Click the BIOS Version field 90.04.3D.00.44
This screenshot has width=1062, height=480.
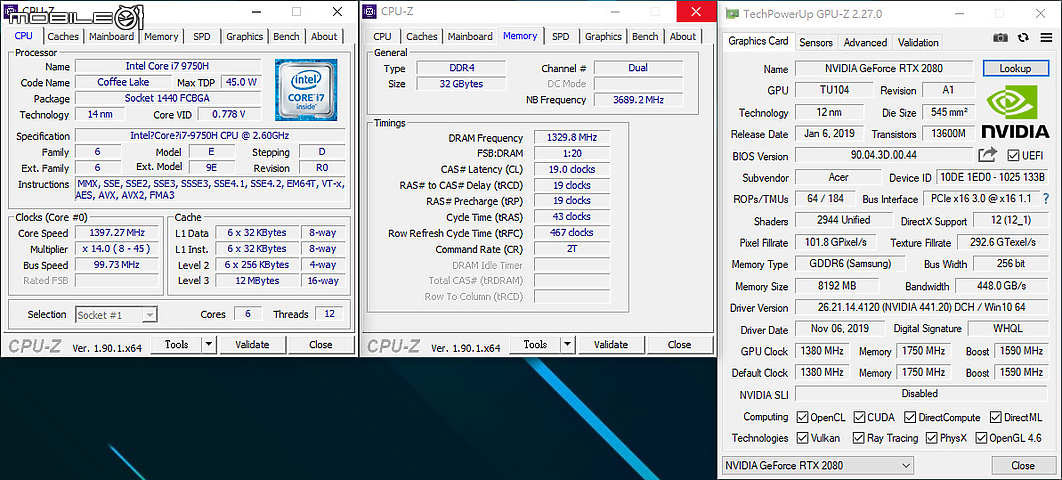[883, 156]
